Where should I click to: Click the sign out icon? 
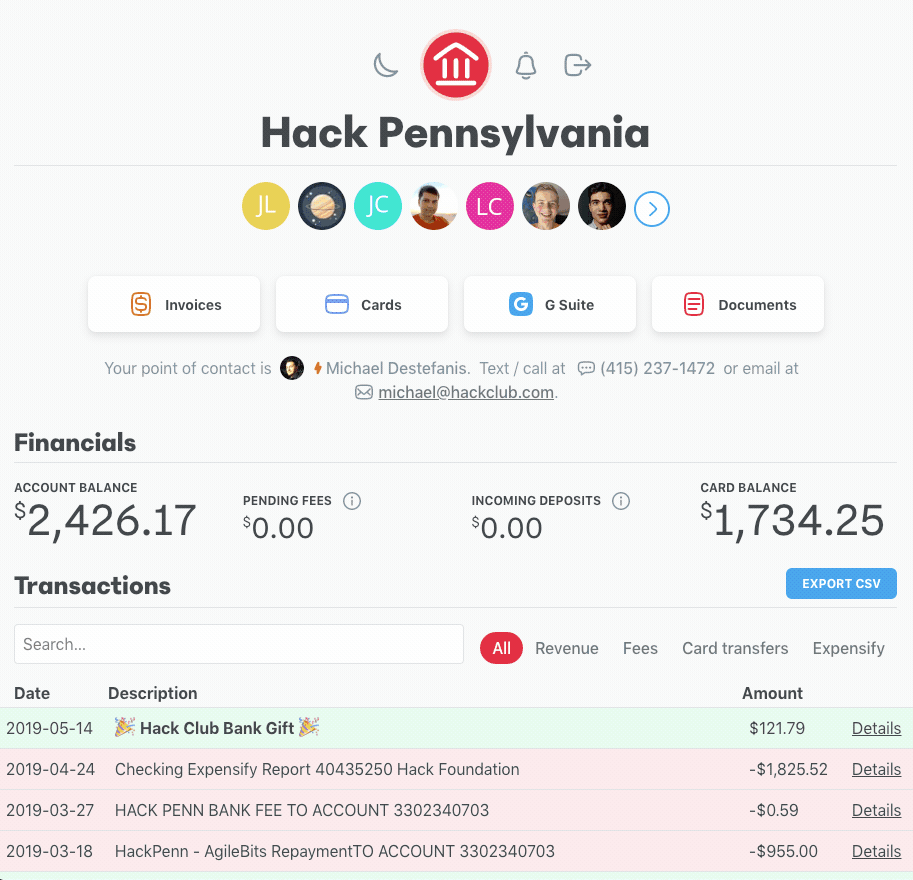[x=578, y=65]
